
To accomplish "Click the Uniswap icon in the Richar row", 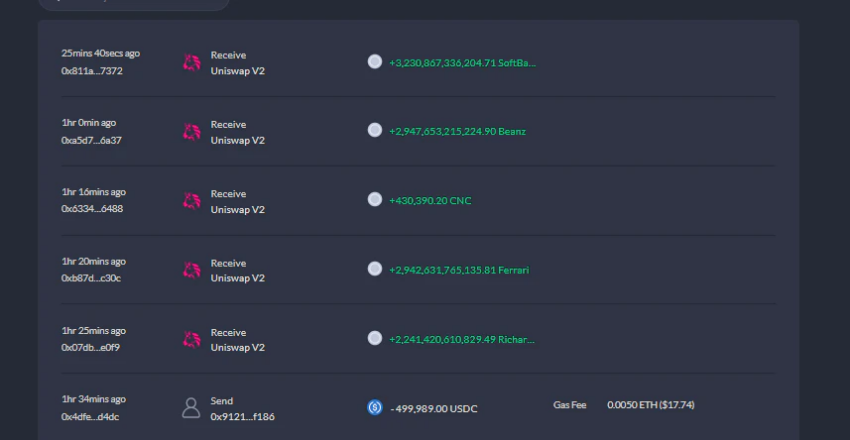I will tap(191, 340).
